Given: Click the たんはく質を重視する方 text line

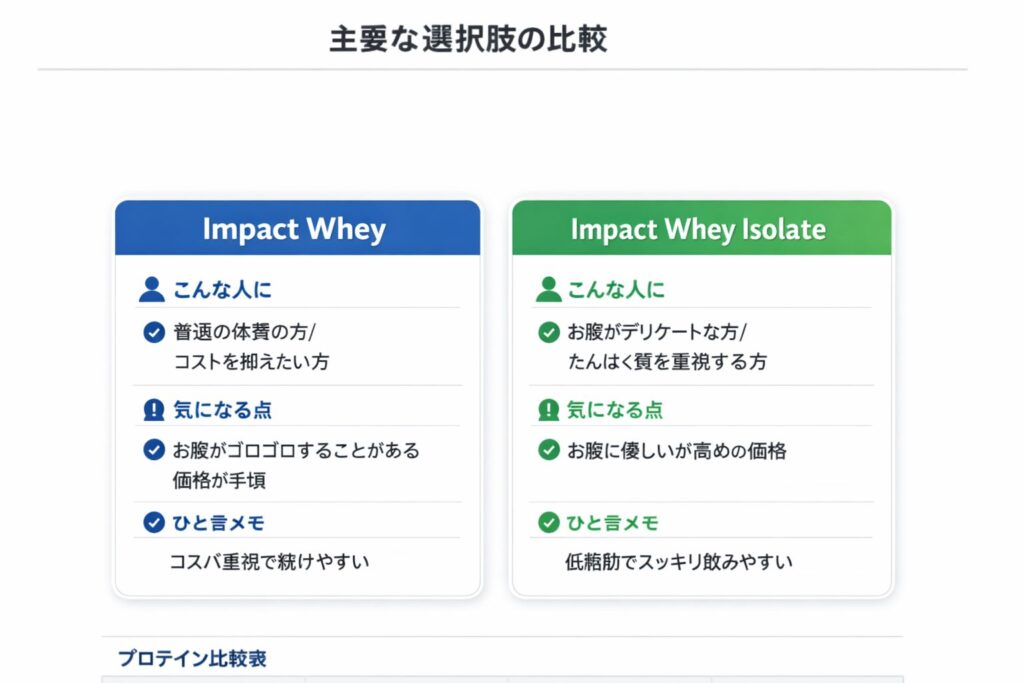Looking at the screenshot, I should click(667, 362).
